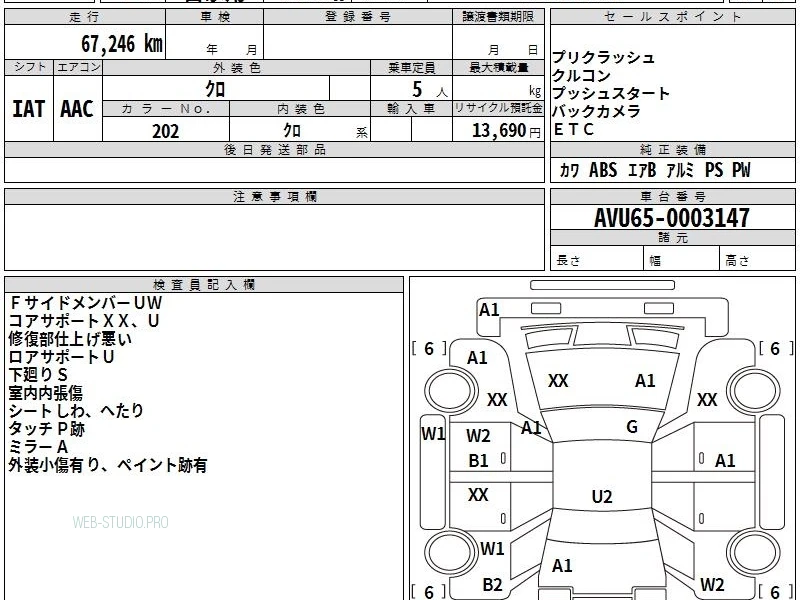
Task: Select the FサイドメンバーUW note
Action: click(x=85, y=303)
